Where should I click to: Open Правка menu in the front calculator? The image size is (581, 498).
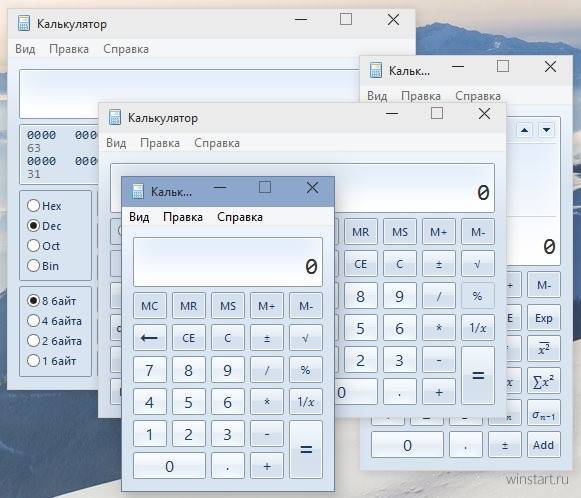click(183, 217)
